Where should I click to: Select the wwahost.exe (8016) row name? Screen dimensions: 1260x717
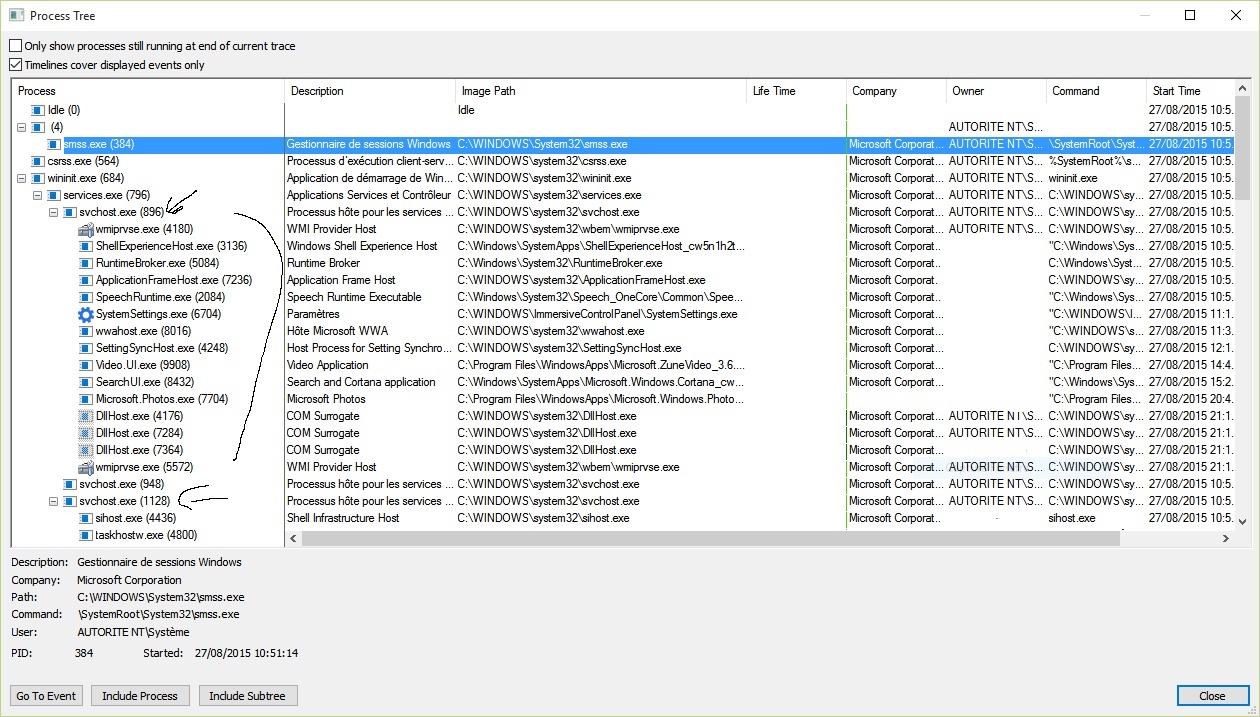[x=143, y=331]
